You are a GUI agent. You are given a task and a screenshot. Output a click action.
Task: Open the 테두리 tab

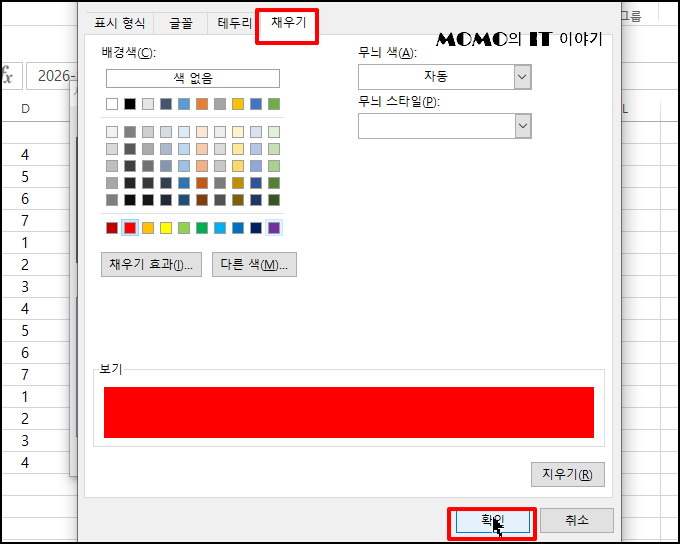(x=234, y=23)
